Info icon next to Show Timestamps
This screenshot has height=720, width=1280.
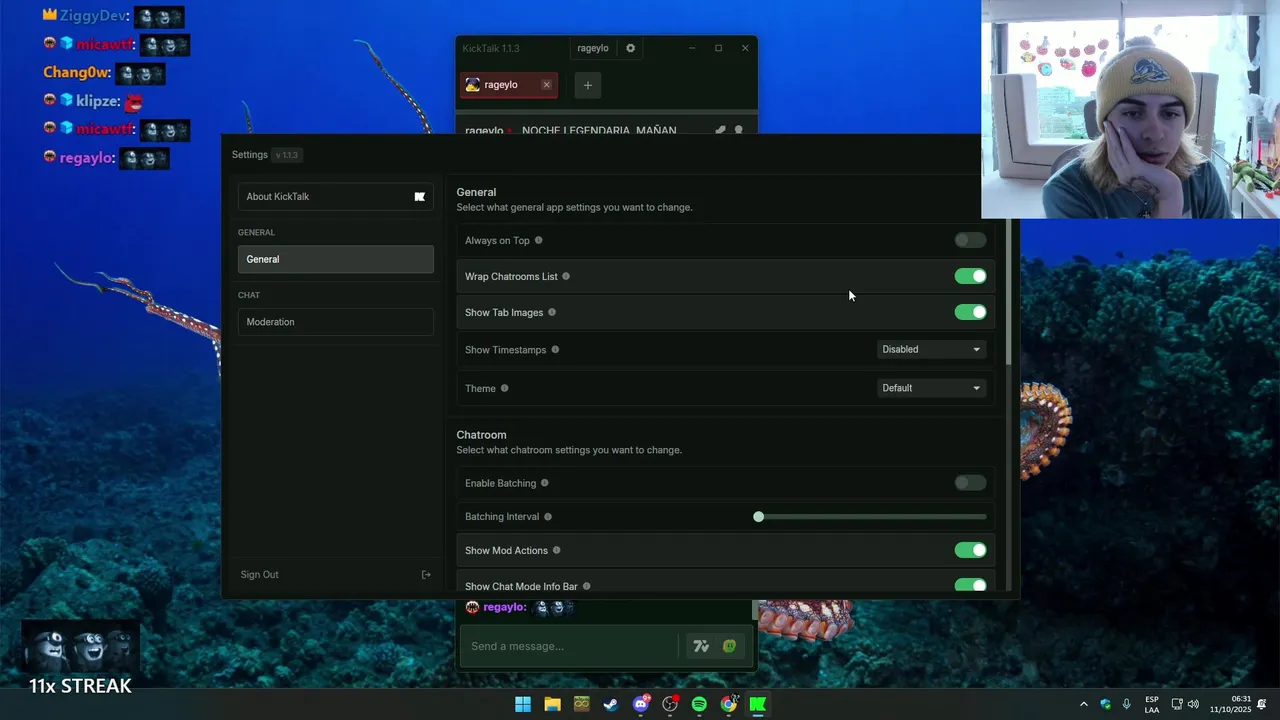pyautogui.click(x=555, y=350)
